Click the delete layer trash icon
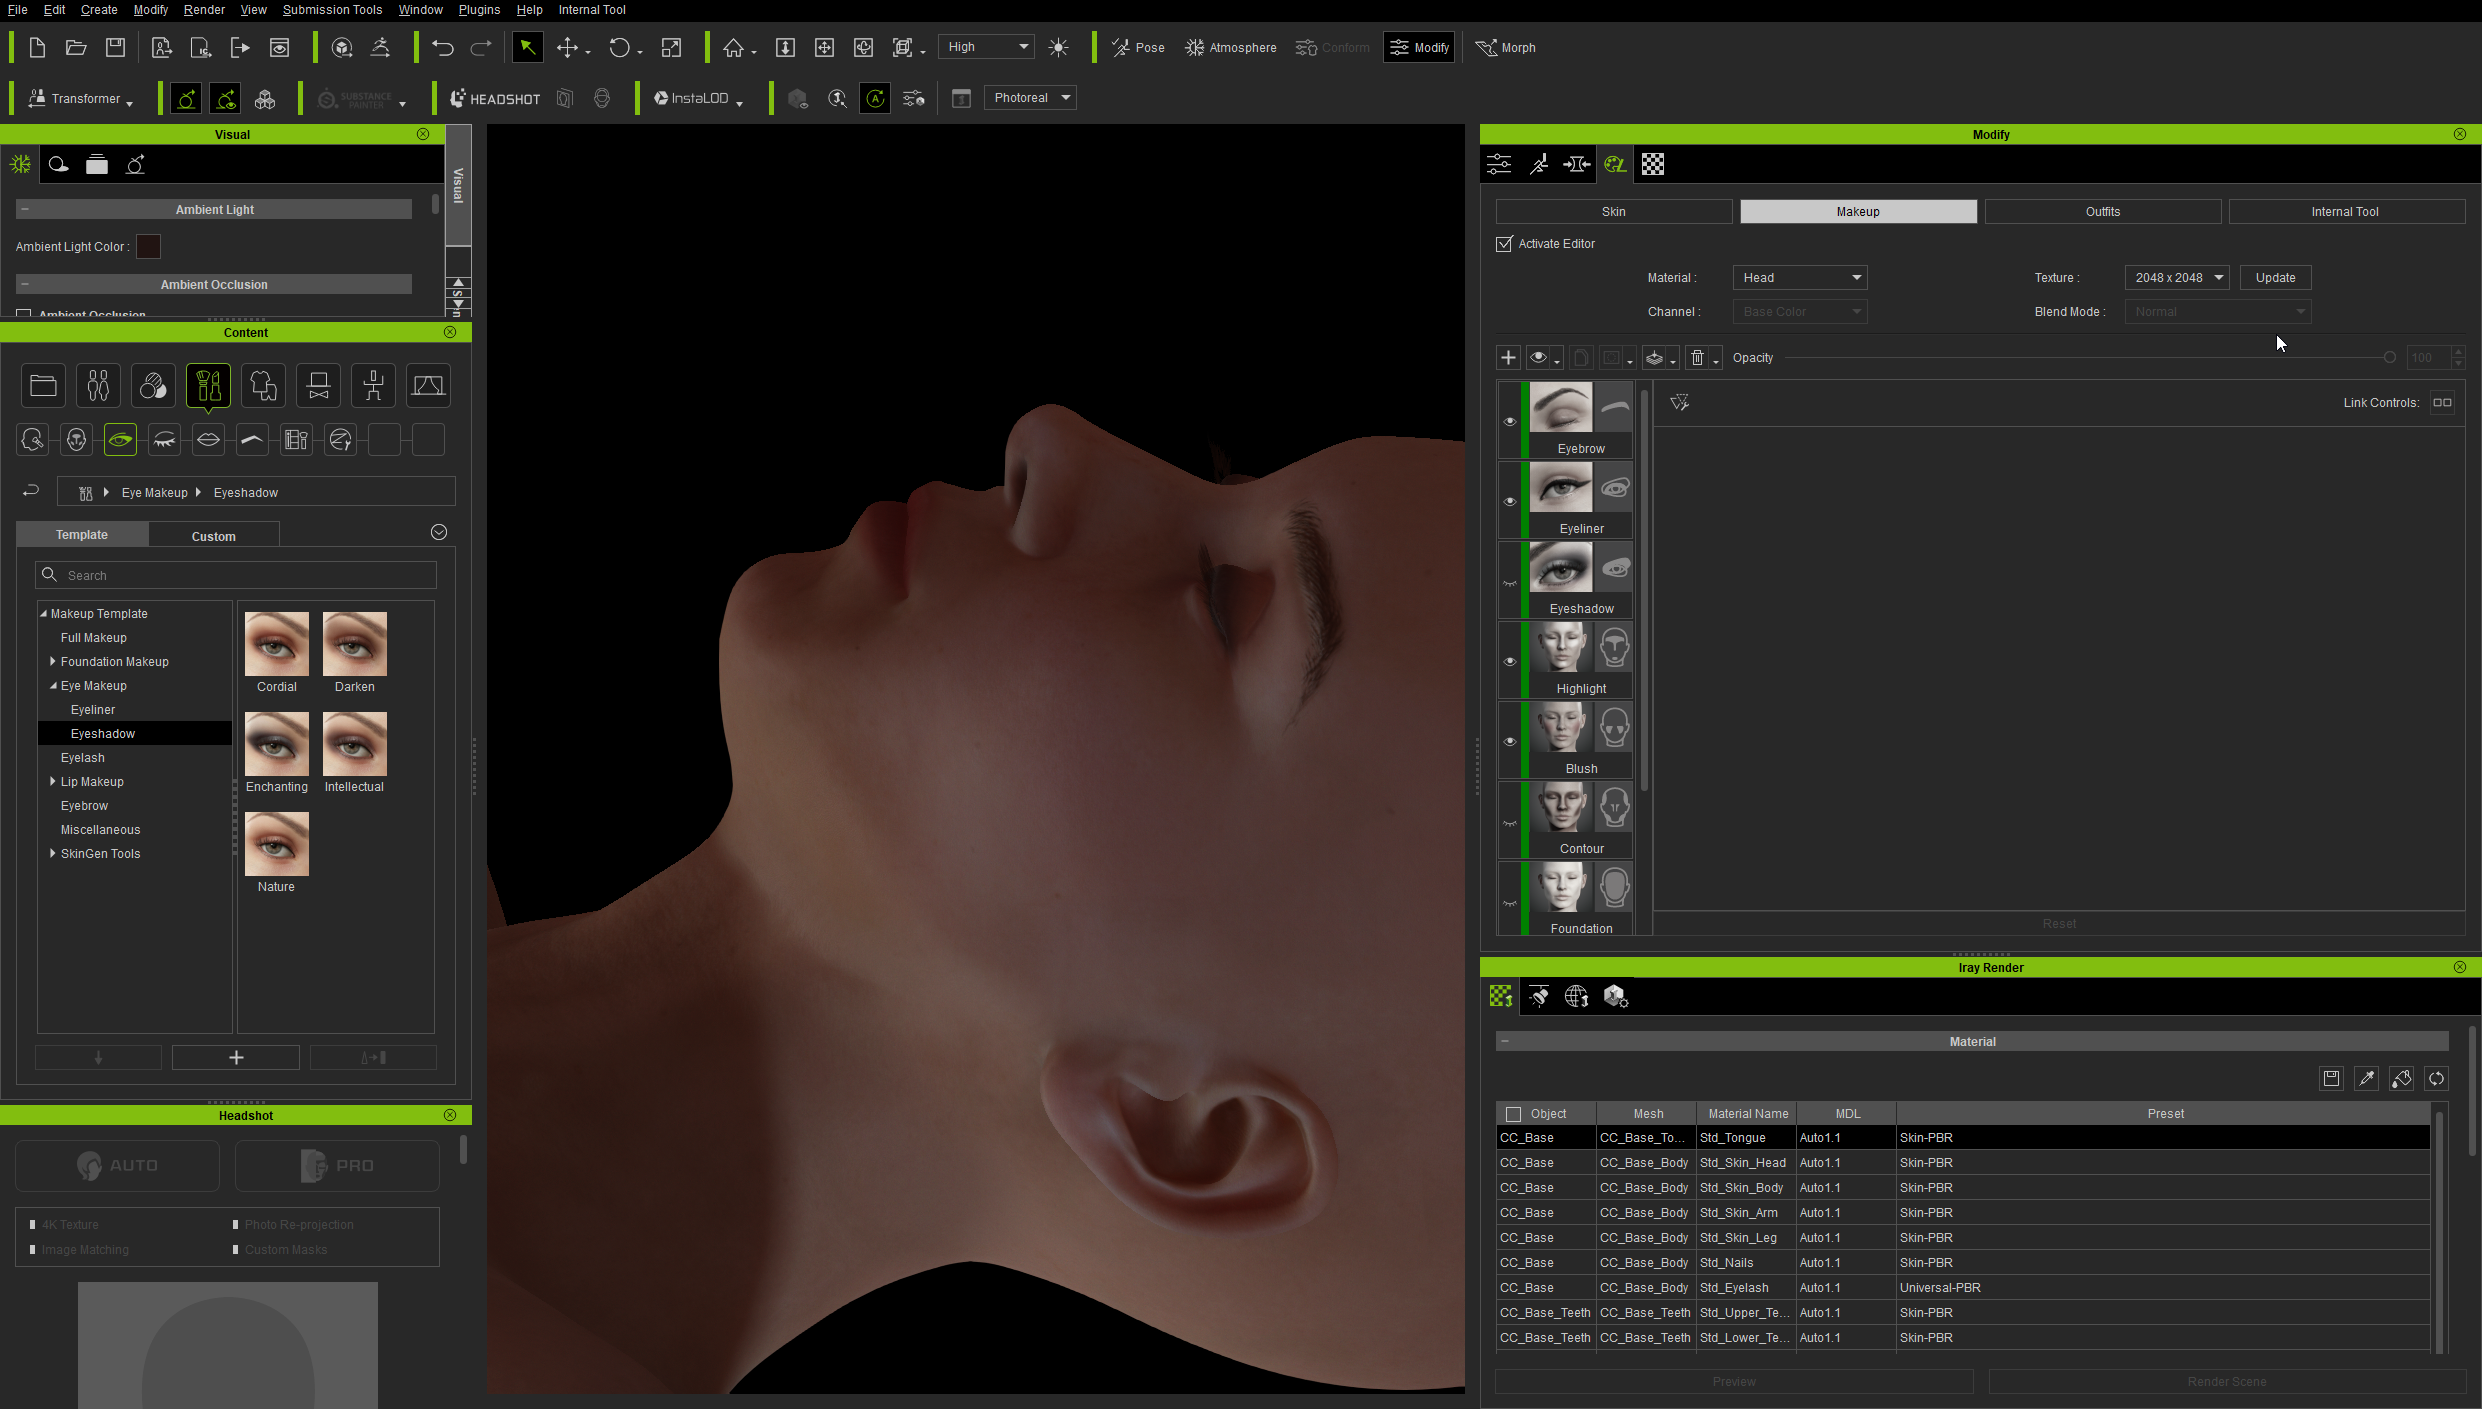This screenshot has height=1409, width=2482. [x=1697, y=357]
